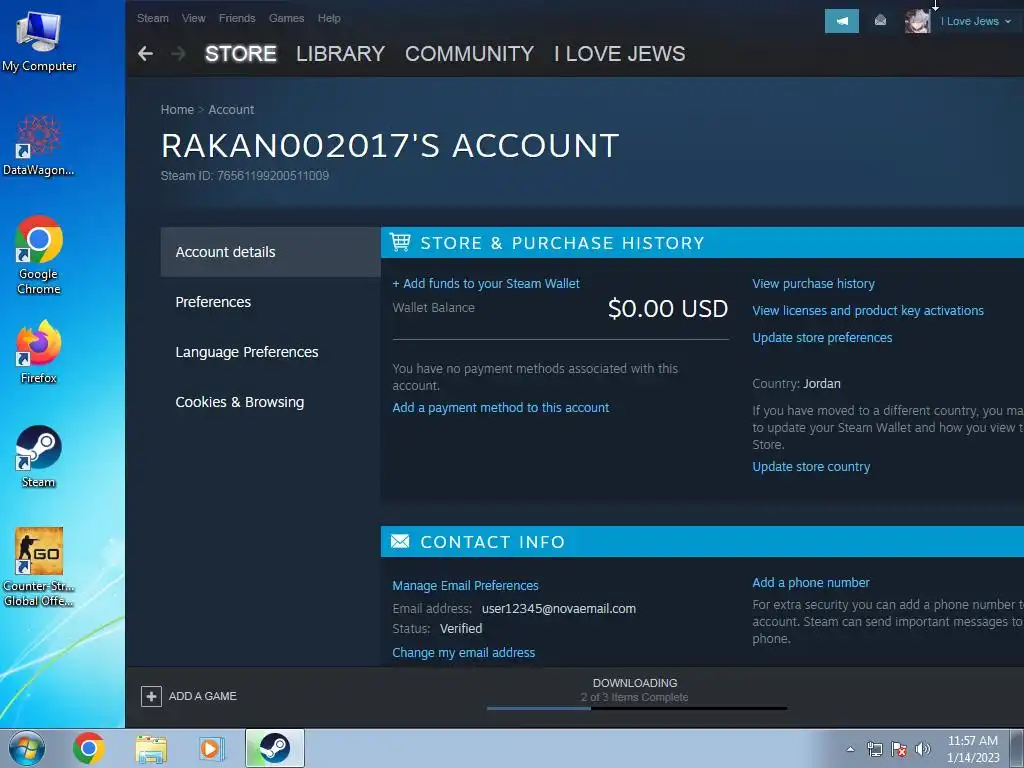Click the ADD A GAME button
The width and height of the screenshot is (1024, 768).
pos(189,696)
